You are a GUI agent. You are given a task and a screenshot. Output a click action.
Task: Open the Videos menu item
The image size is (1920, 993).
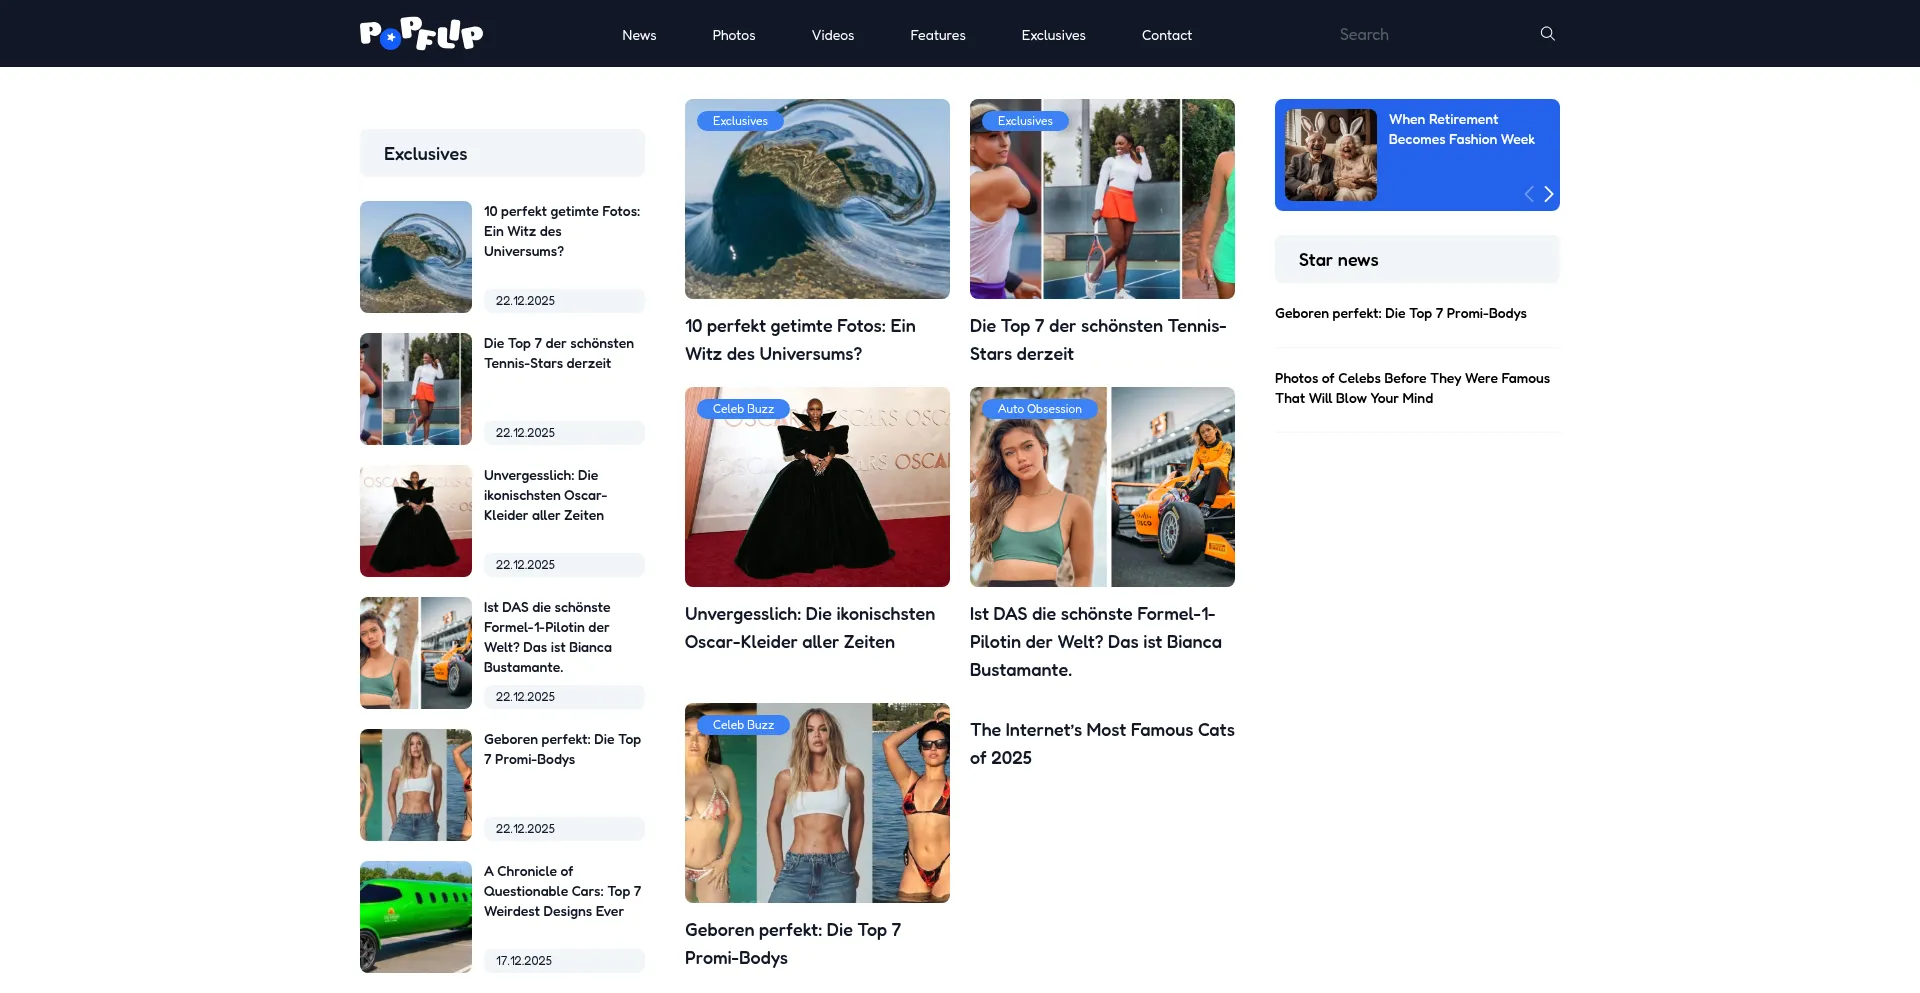pyautogui.click(x=832, y=35)
